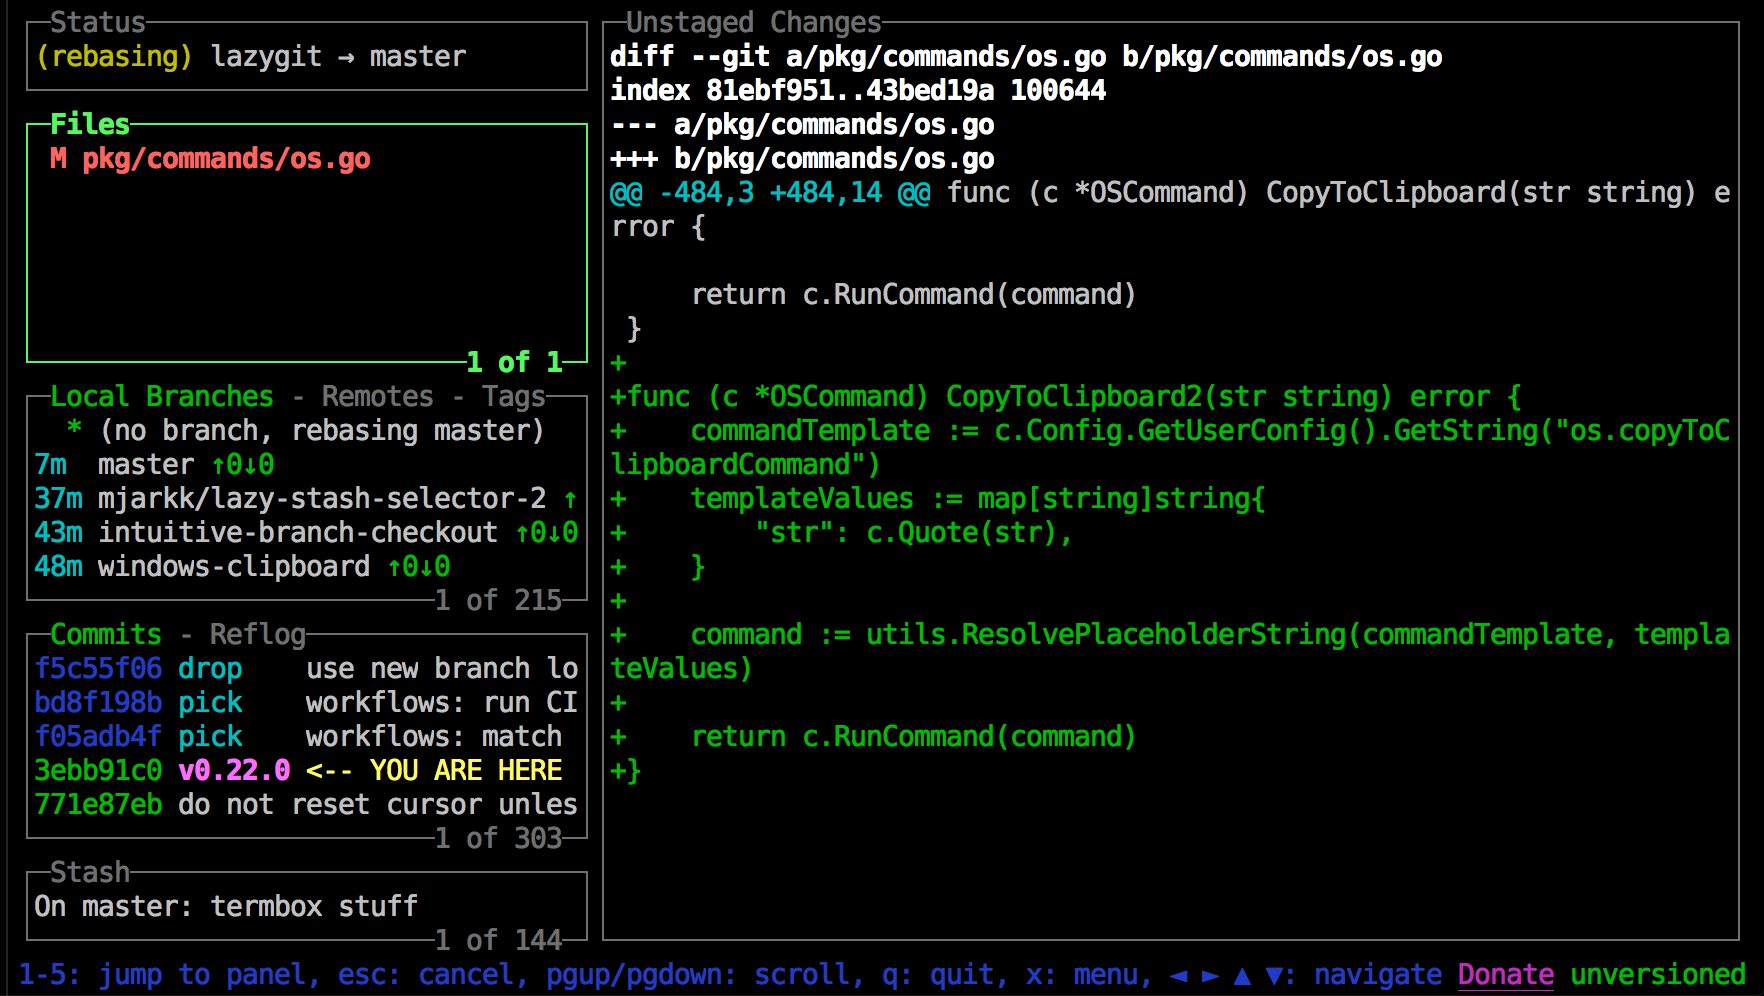
Task: Click the arrow between lazygit and master
Action: [347, 56]
